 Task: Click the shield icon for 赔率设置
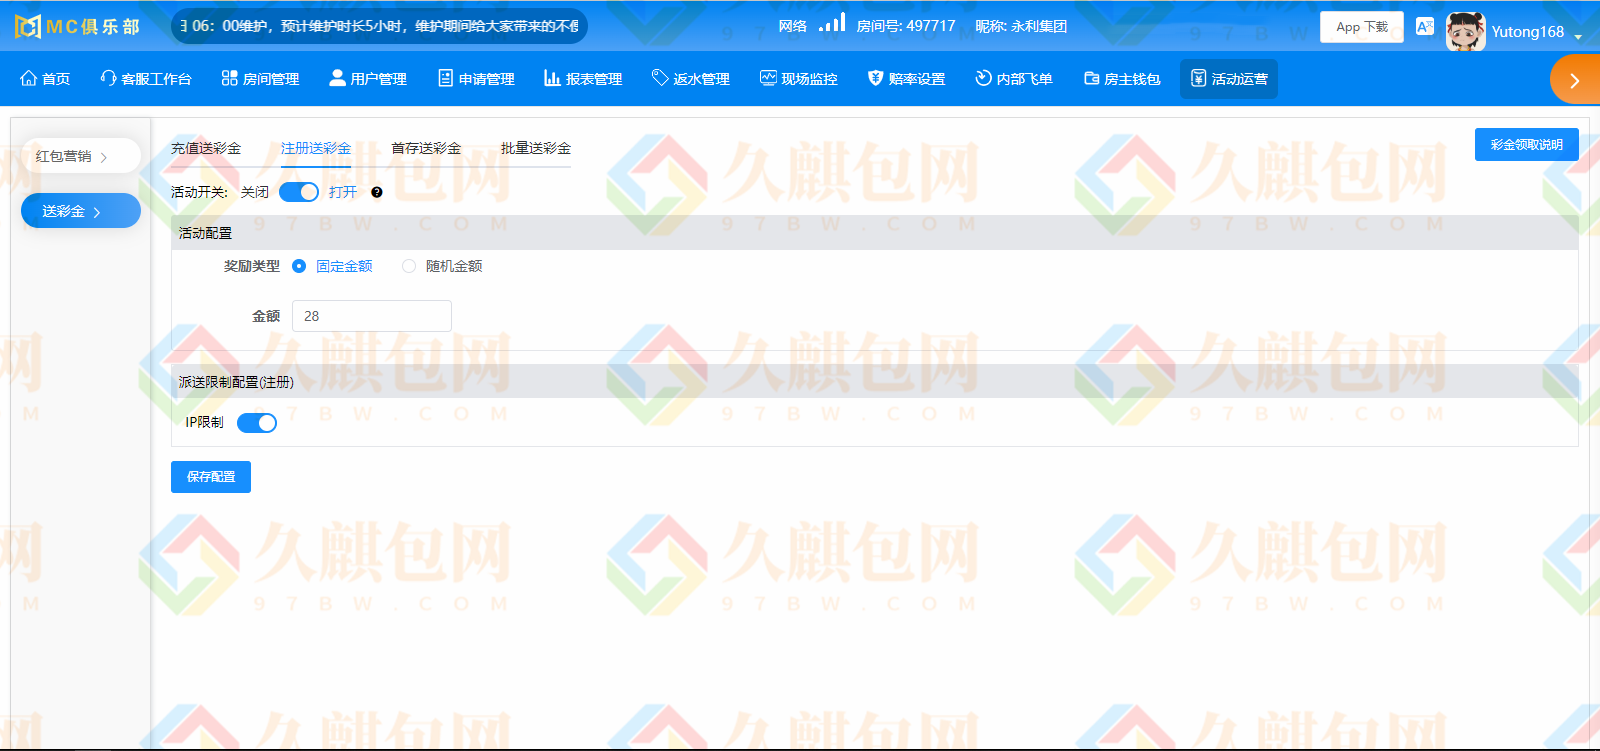(875, 78)
